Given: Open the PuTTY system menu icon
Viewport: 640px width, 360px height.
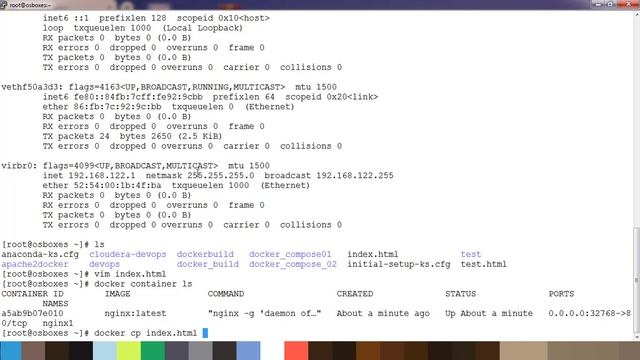Looking at the screenshot, I should (x=4, y=5).
